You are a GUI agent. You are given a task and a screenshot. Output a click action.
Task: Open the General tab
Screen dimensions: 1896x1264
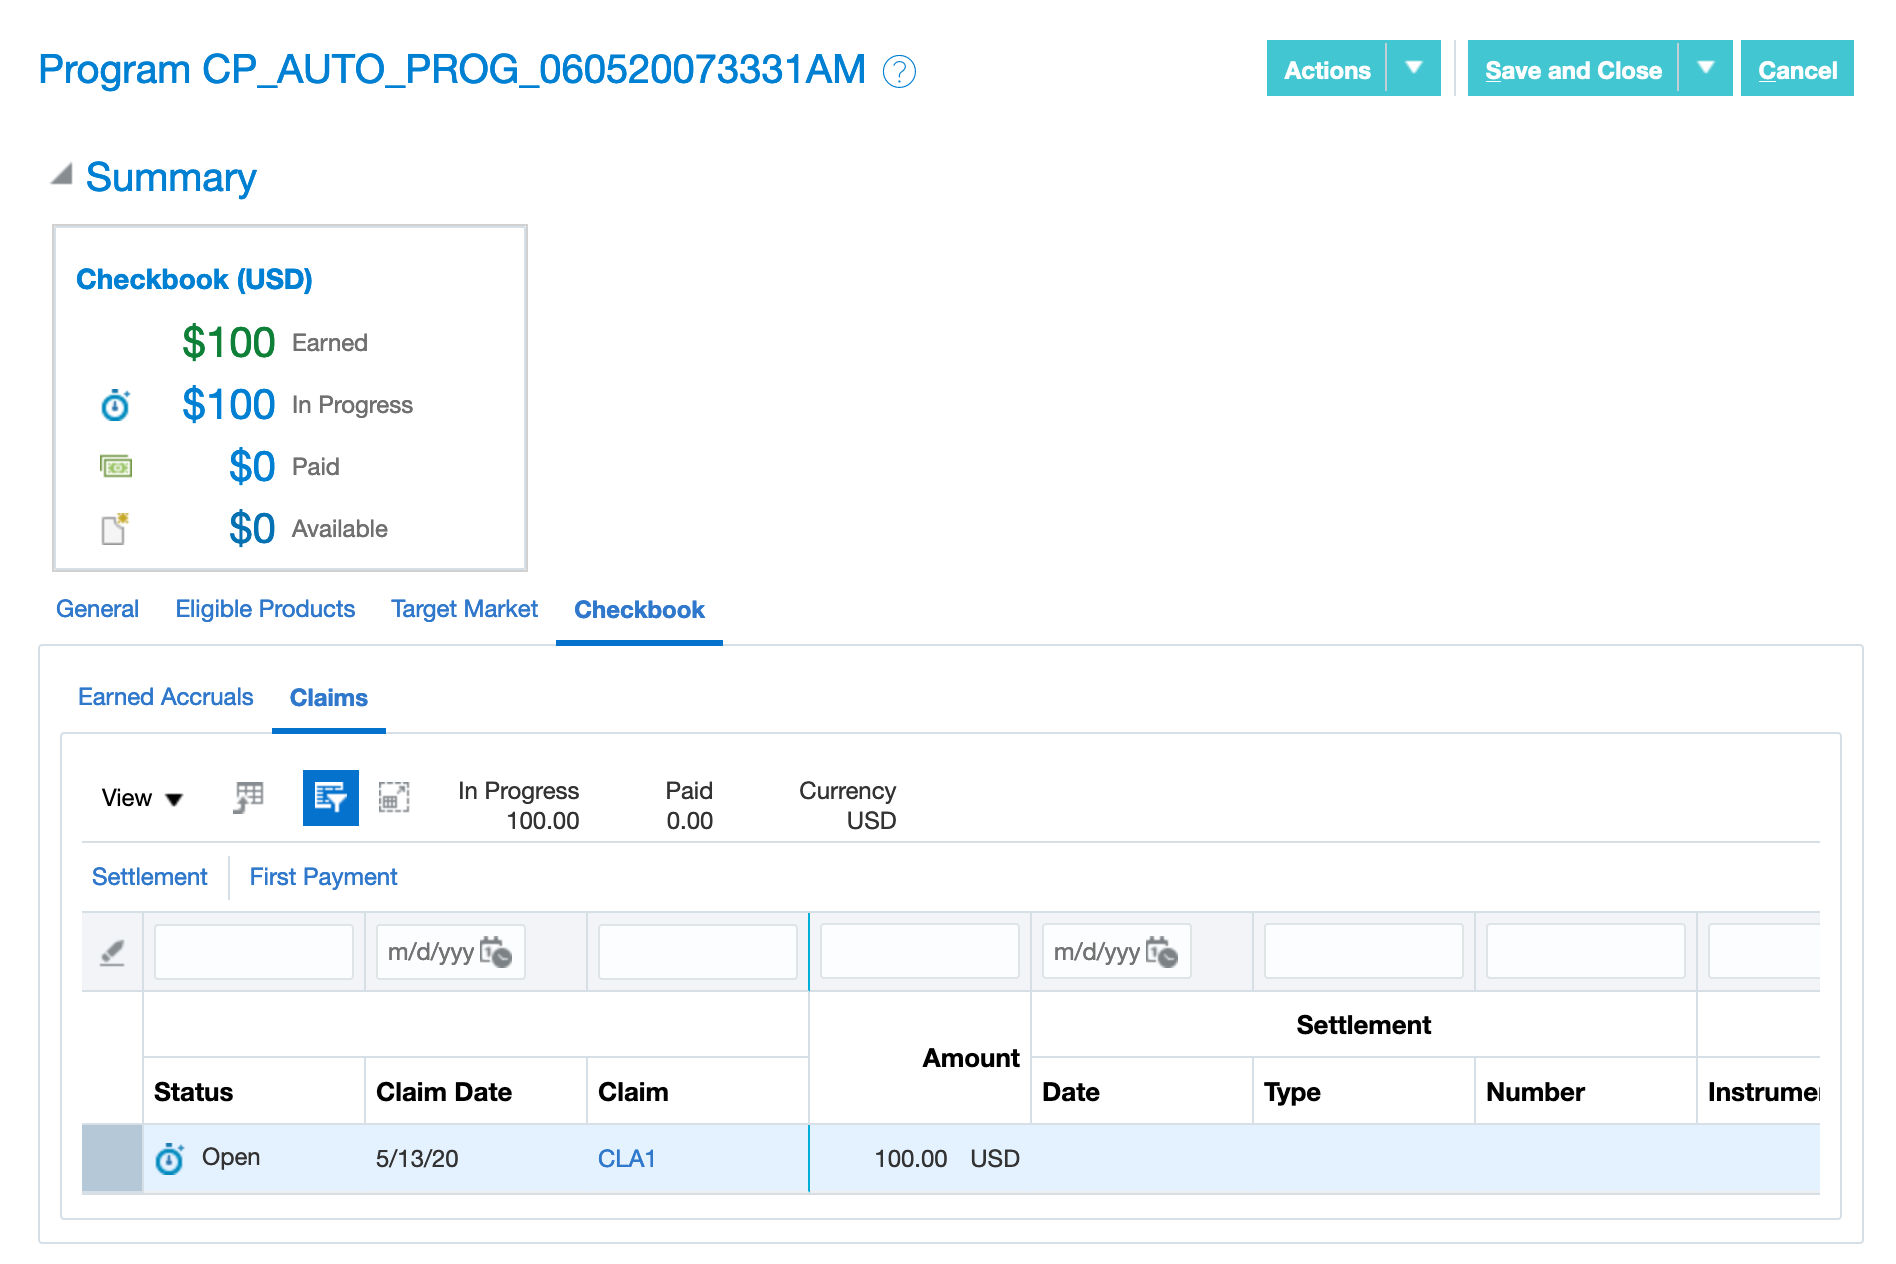pos(97,609)
